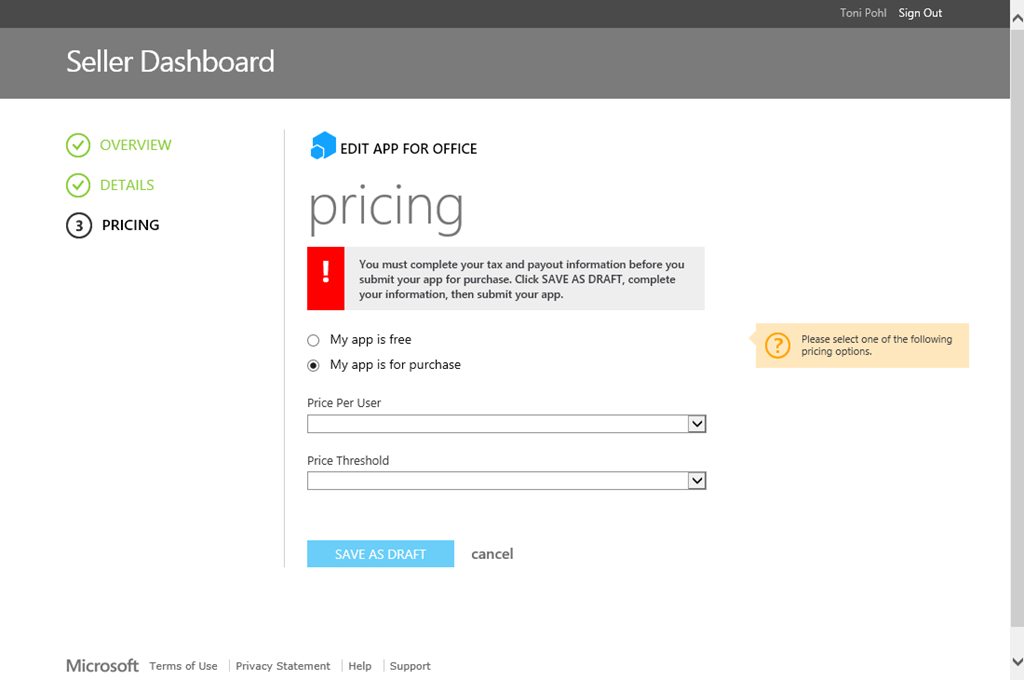The height and width of the screenshot is (680, 1024).
Task: Click the green checkmark beside Overview
Action: [78, 146]
